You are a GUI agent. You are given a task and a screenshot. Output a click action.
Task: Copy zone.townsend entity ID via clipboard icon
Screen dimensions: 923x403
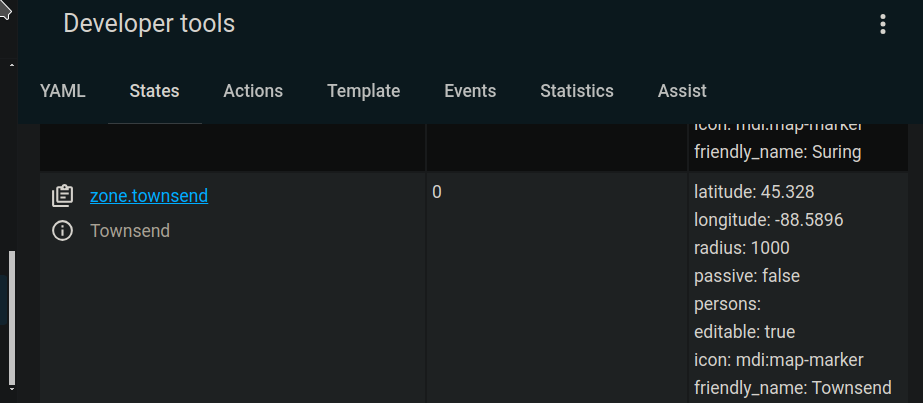[x=62, y=196]
